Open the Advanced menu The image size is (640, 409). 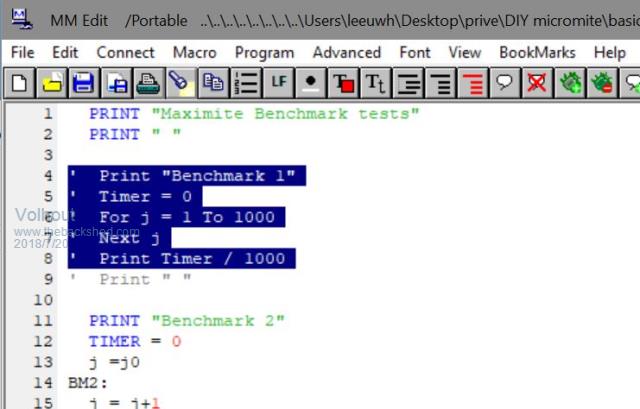(x=346, y=52)
